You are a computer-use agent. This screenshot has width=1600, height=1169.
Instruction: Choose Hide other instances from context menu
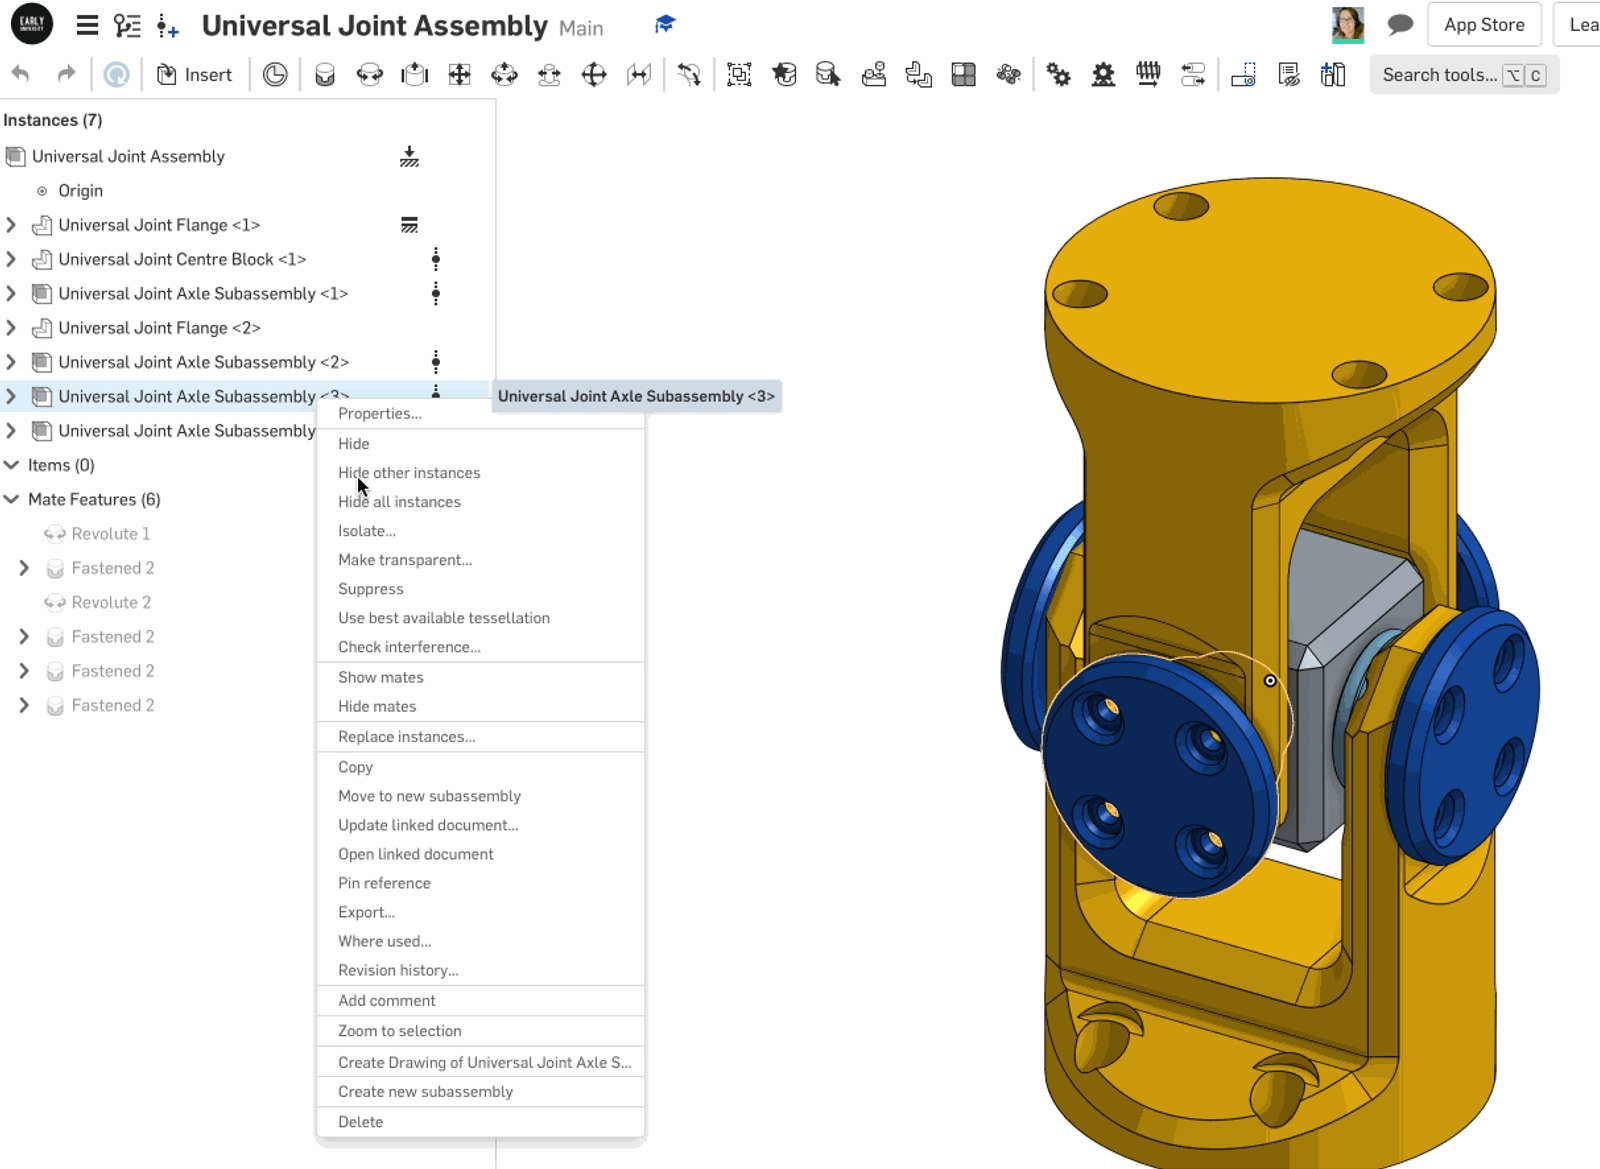coord(408,473)
